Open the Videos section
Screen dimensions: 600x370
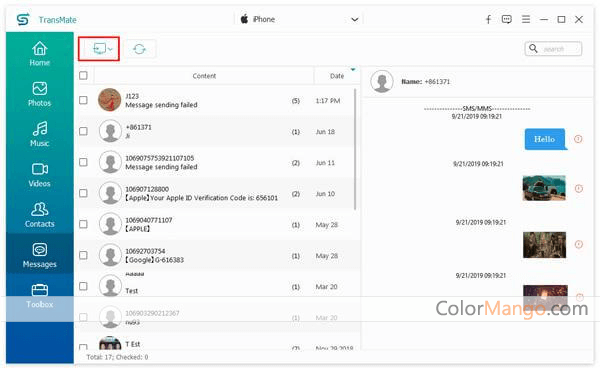coord(40,174)
